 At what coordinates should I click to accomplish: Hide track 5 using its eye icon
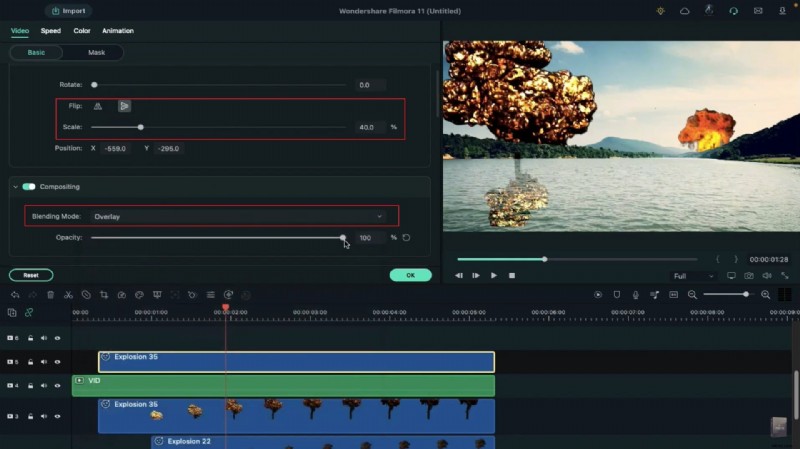click(x=58, y=362)
